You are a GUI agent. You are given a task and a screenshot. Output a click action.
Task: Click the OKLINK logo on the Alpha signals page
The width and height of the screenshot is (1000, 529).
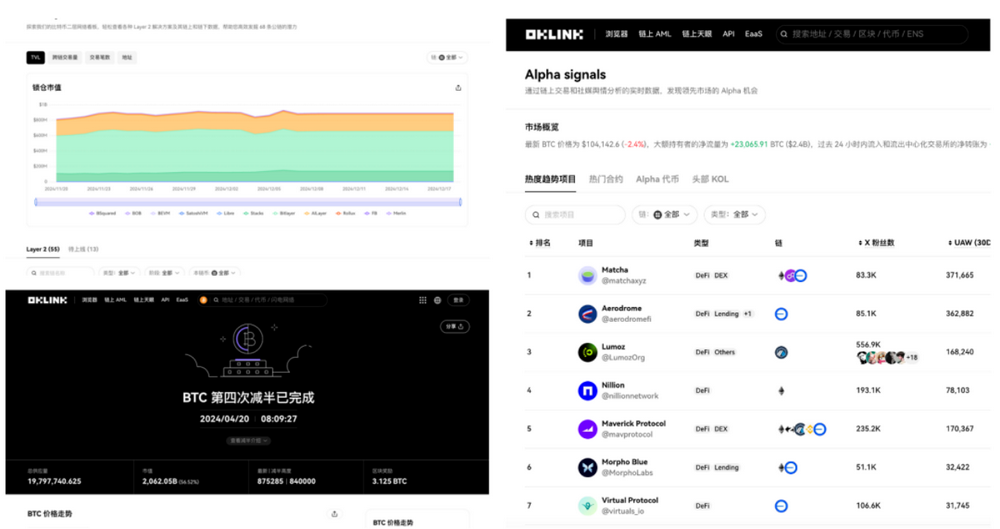tap(554, 34)
